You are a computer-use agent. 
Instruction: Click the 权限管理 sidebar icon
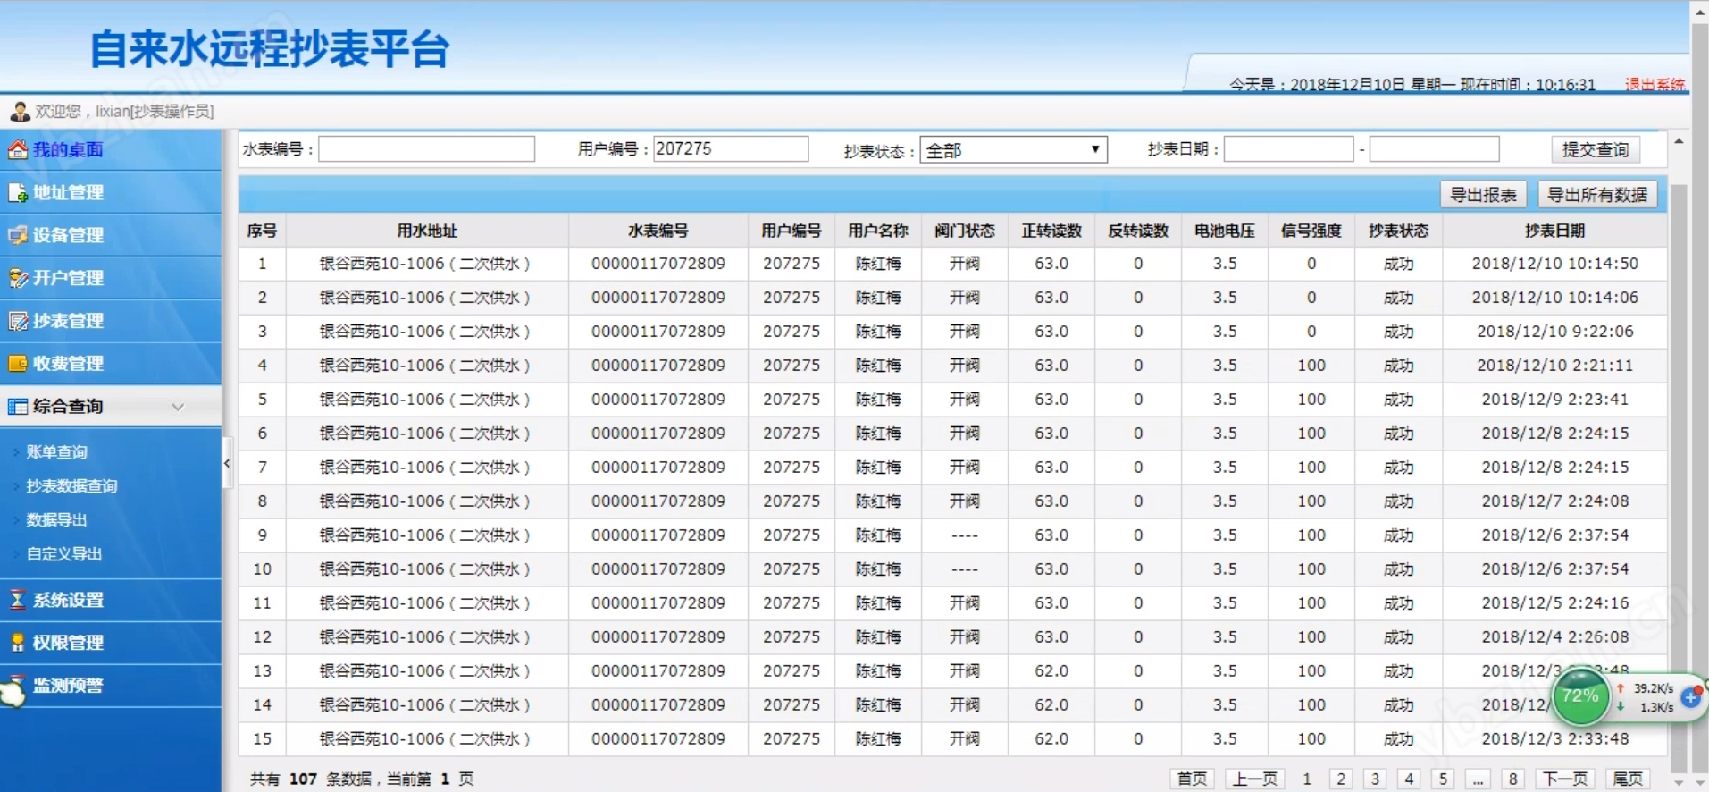point(17,643)
